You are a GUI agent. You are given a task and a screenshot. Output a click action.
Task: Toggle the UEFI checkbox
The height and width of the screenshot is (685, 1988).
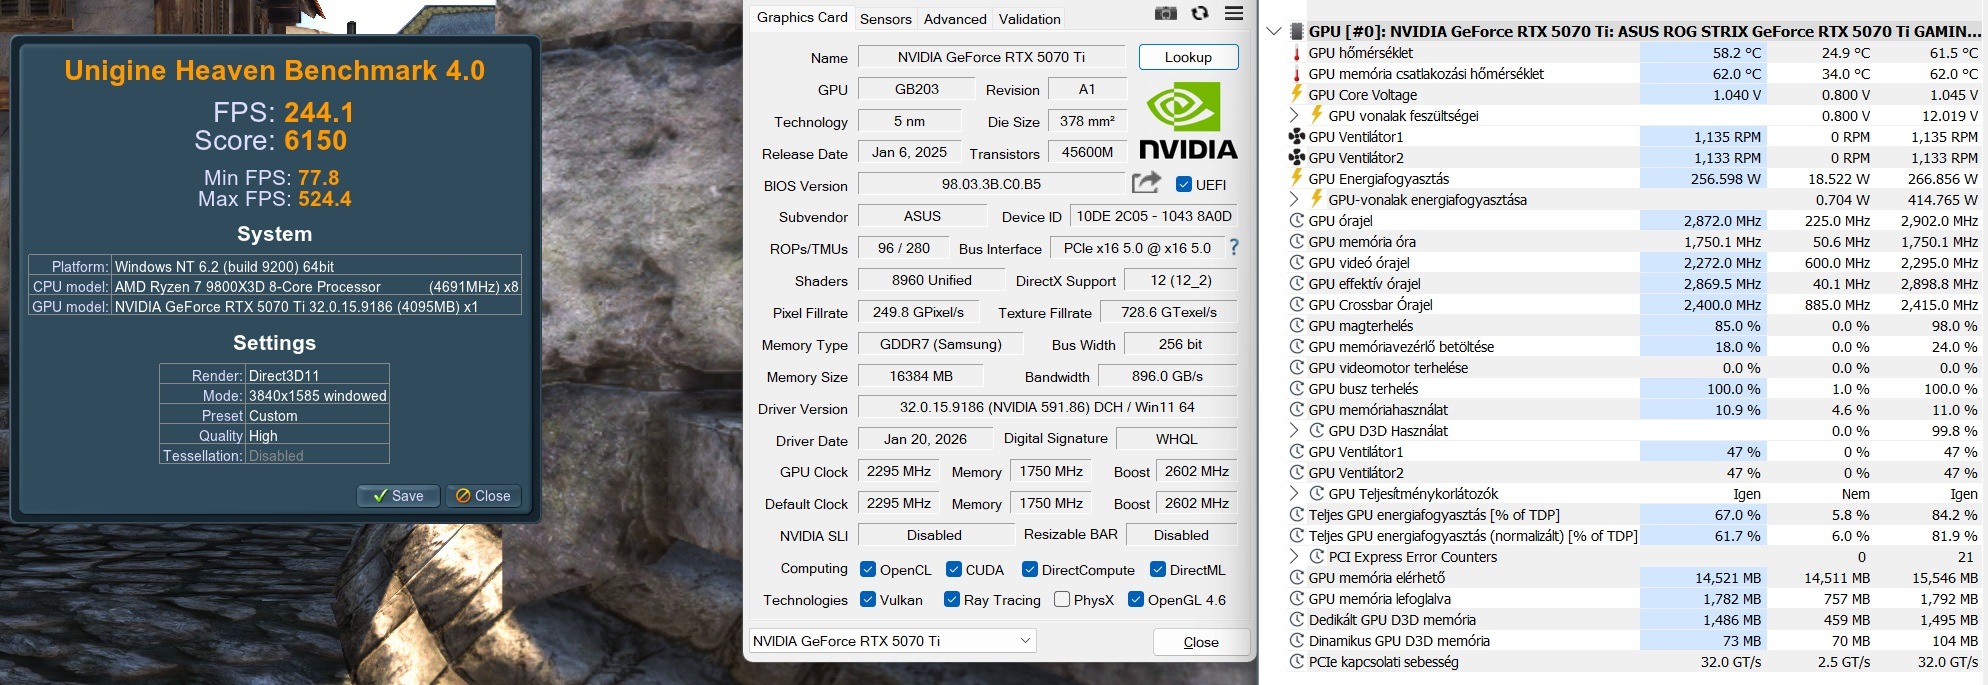1184,184
